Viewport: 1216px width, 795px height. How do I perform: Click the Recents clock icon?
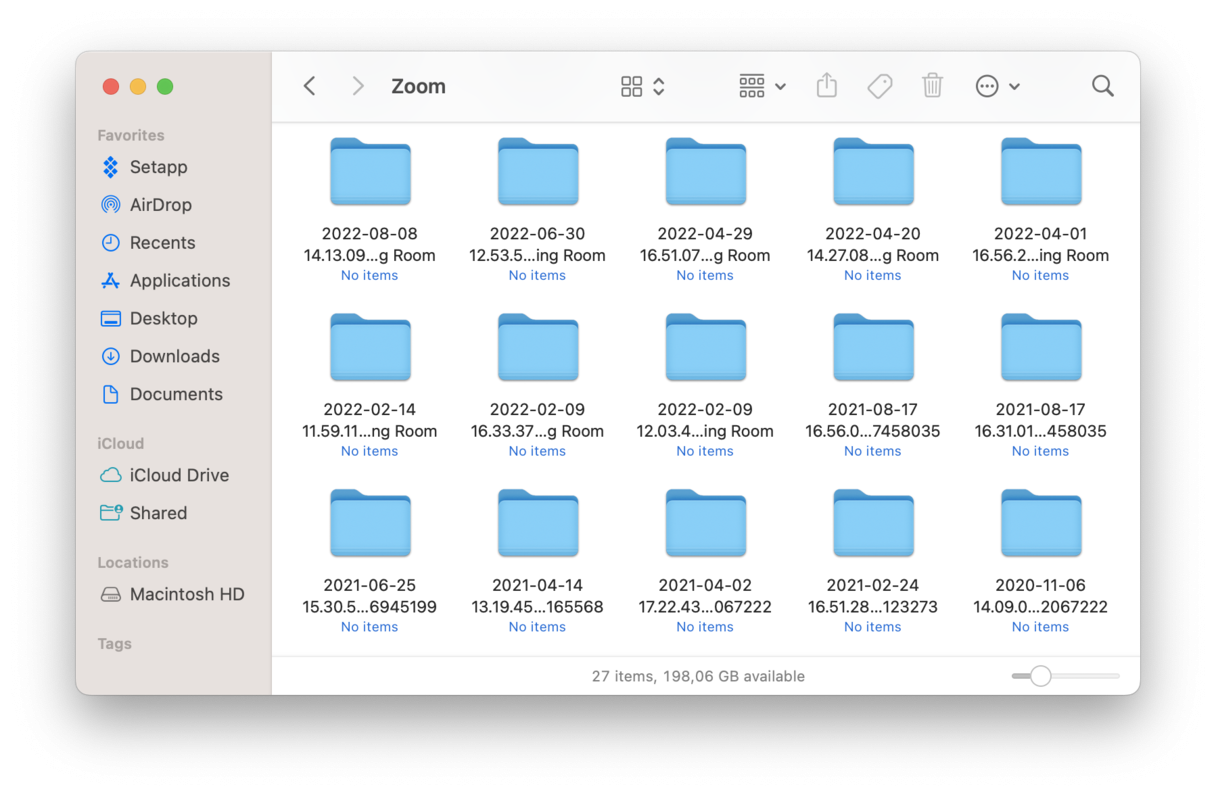point(111,243)
